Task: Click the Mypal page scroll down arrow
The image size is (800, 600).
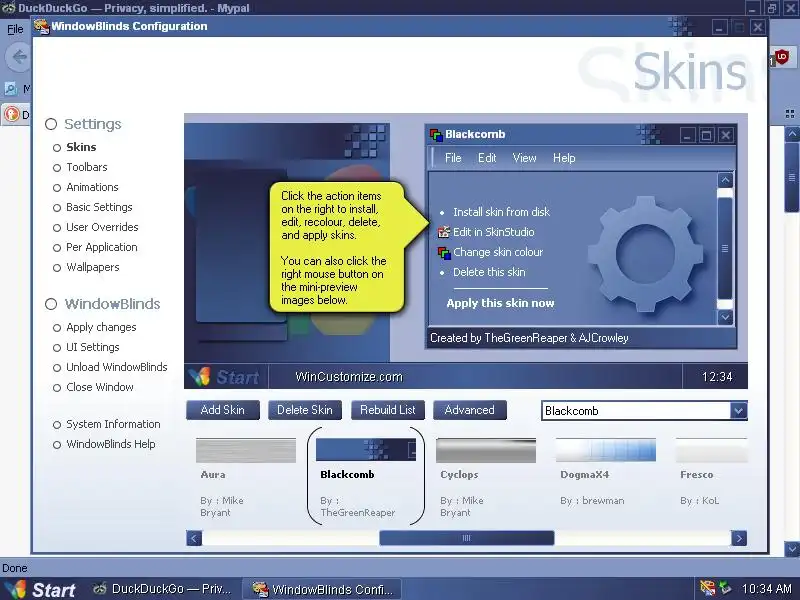Action: (x=792, y=549)
